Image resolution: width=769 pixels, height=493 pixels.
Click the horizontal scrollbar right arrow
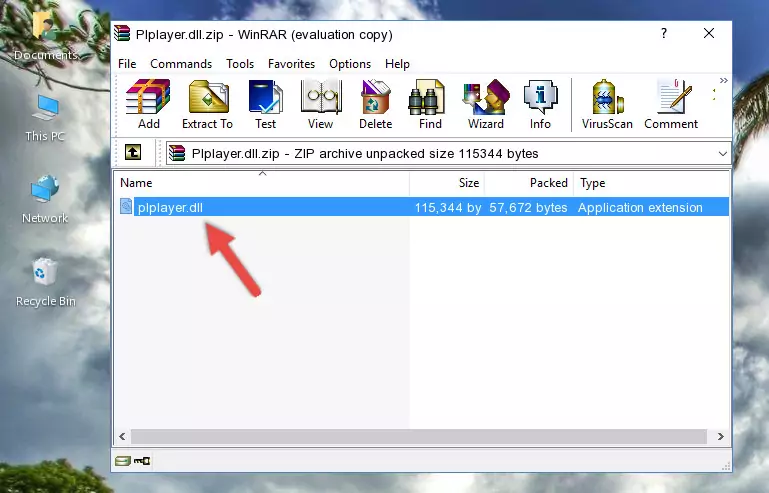click(720, 436)
